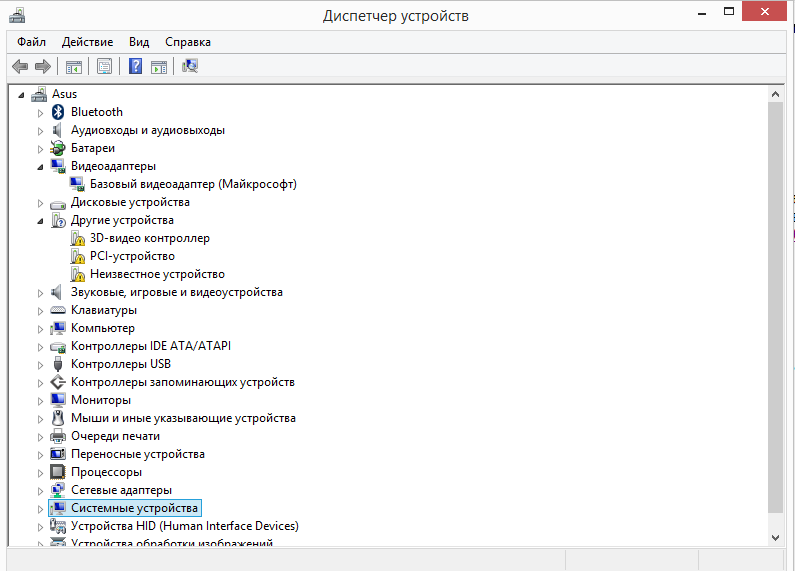Open the Вид menu
Viewport: 795px width, 571px height.
click(139, 42)
